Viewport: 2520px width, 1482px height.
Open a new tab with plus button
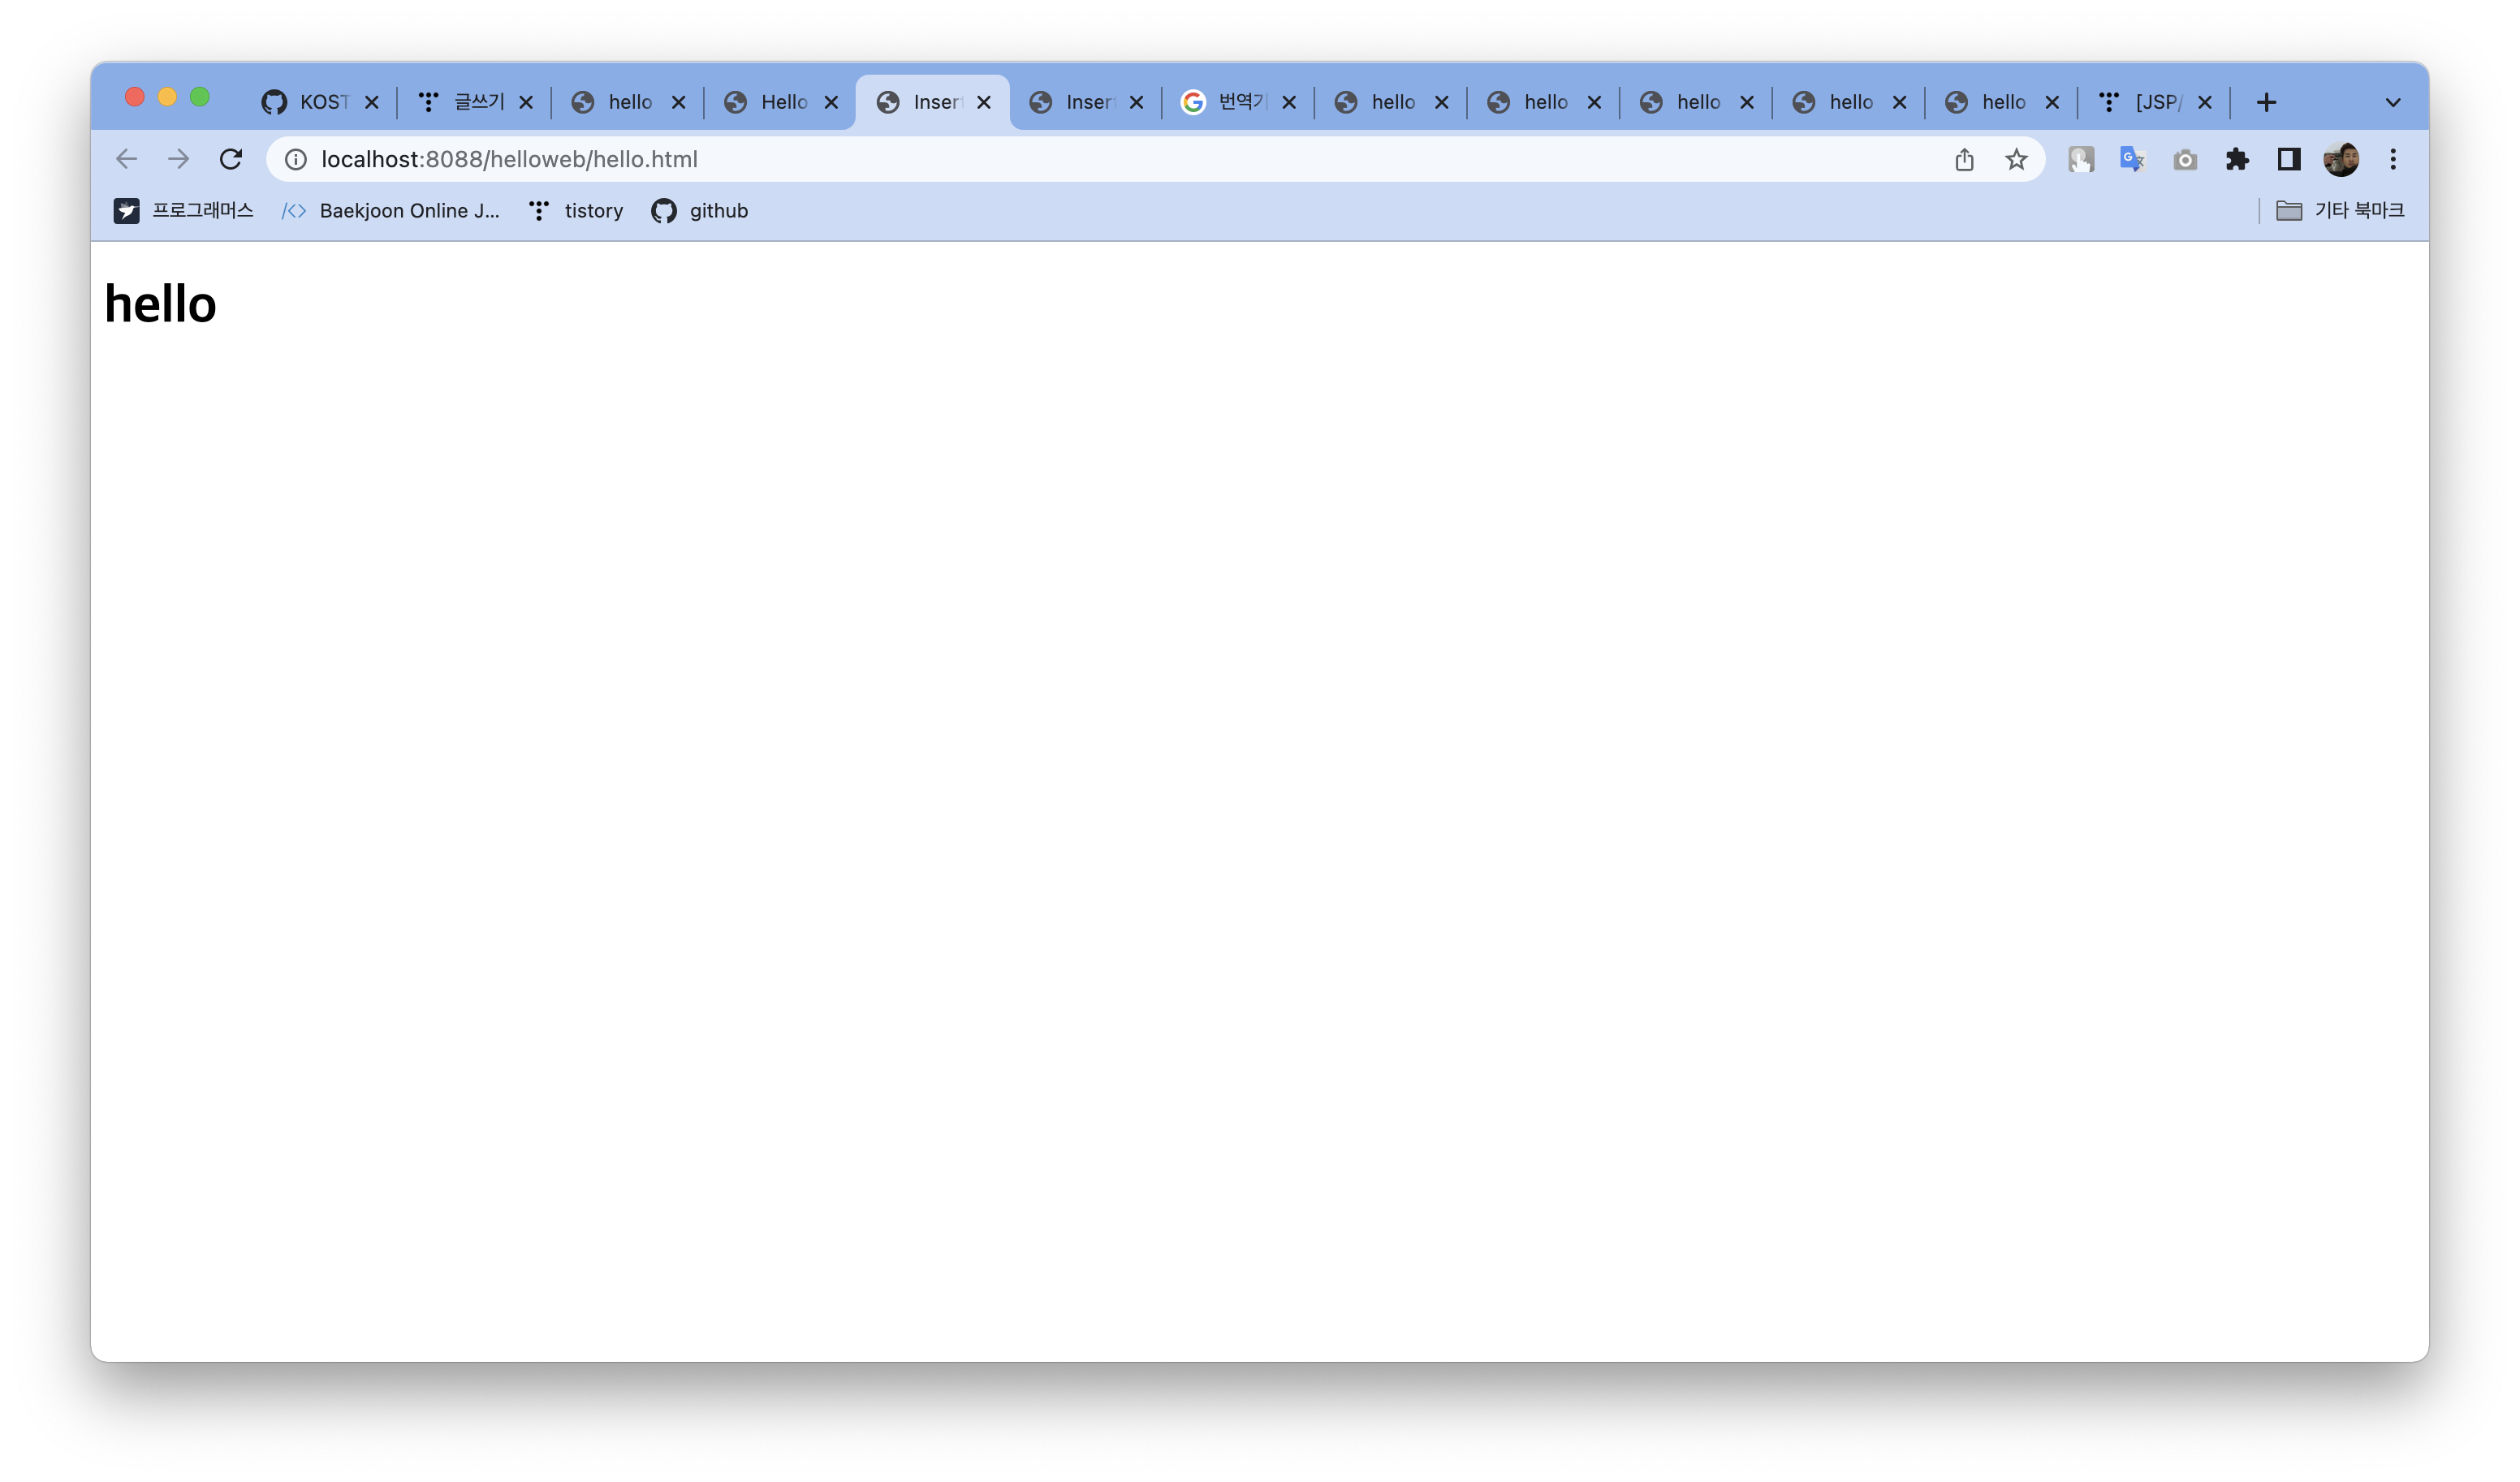point(2267,102)
